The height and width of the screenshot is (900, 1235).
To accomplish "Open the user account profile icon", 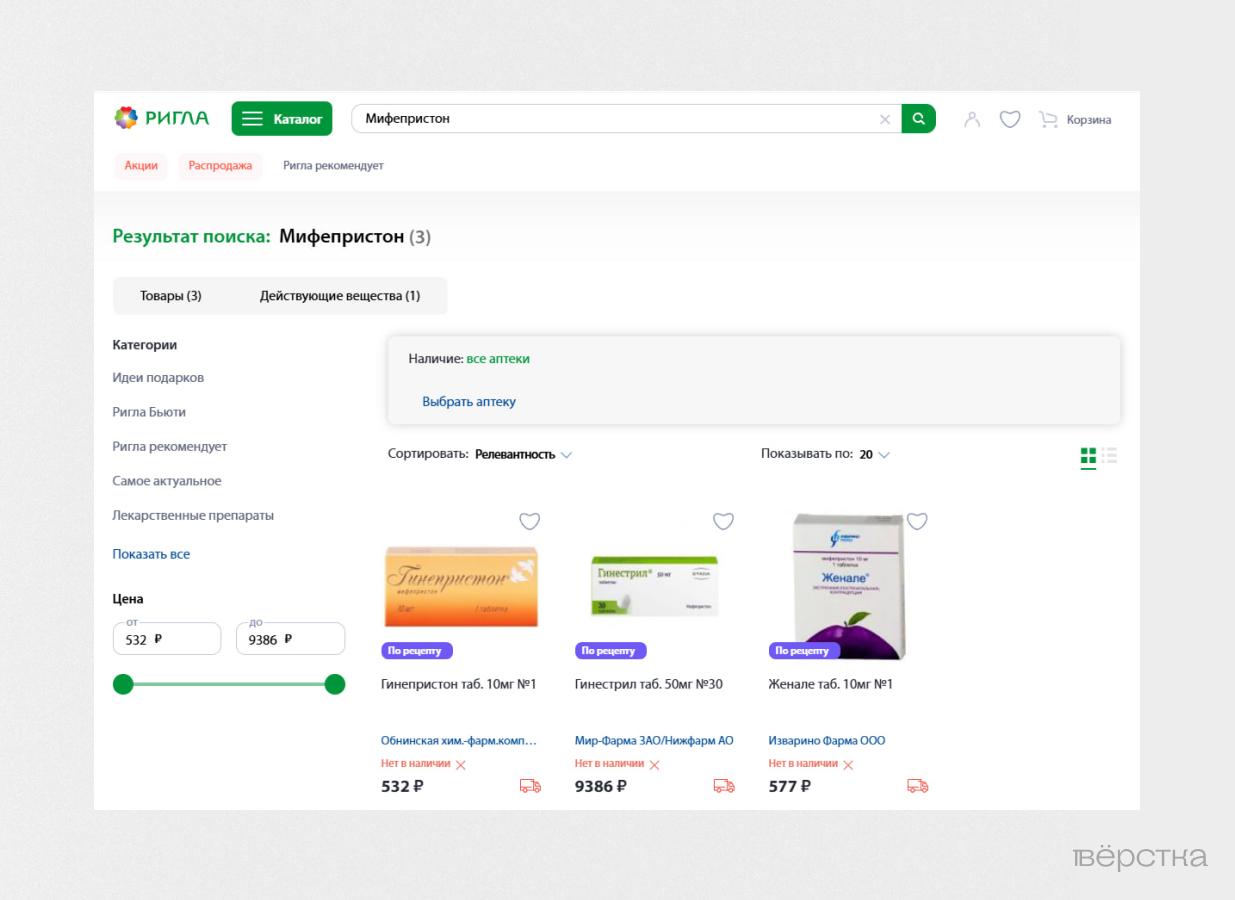I will (972, 120).
